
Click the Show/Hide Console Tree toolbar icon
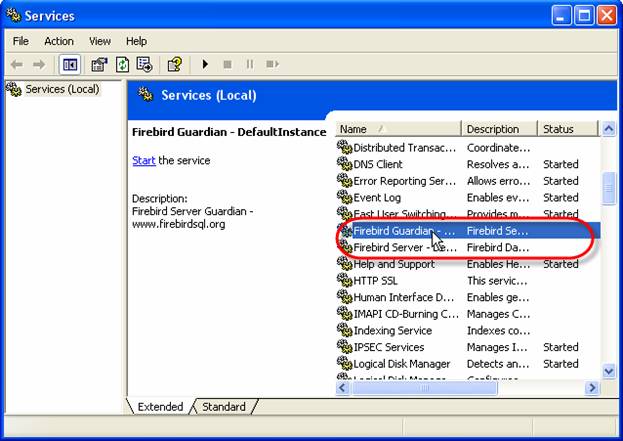point(70,65)
